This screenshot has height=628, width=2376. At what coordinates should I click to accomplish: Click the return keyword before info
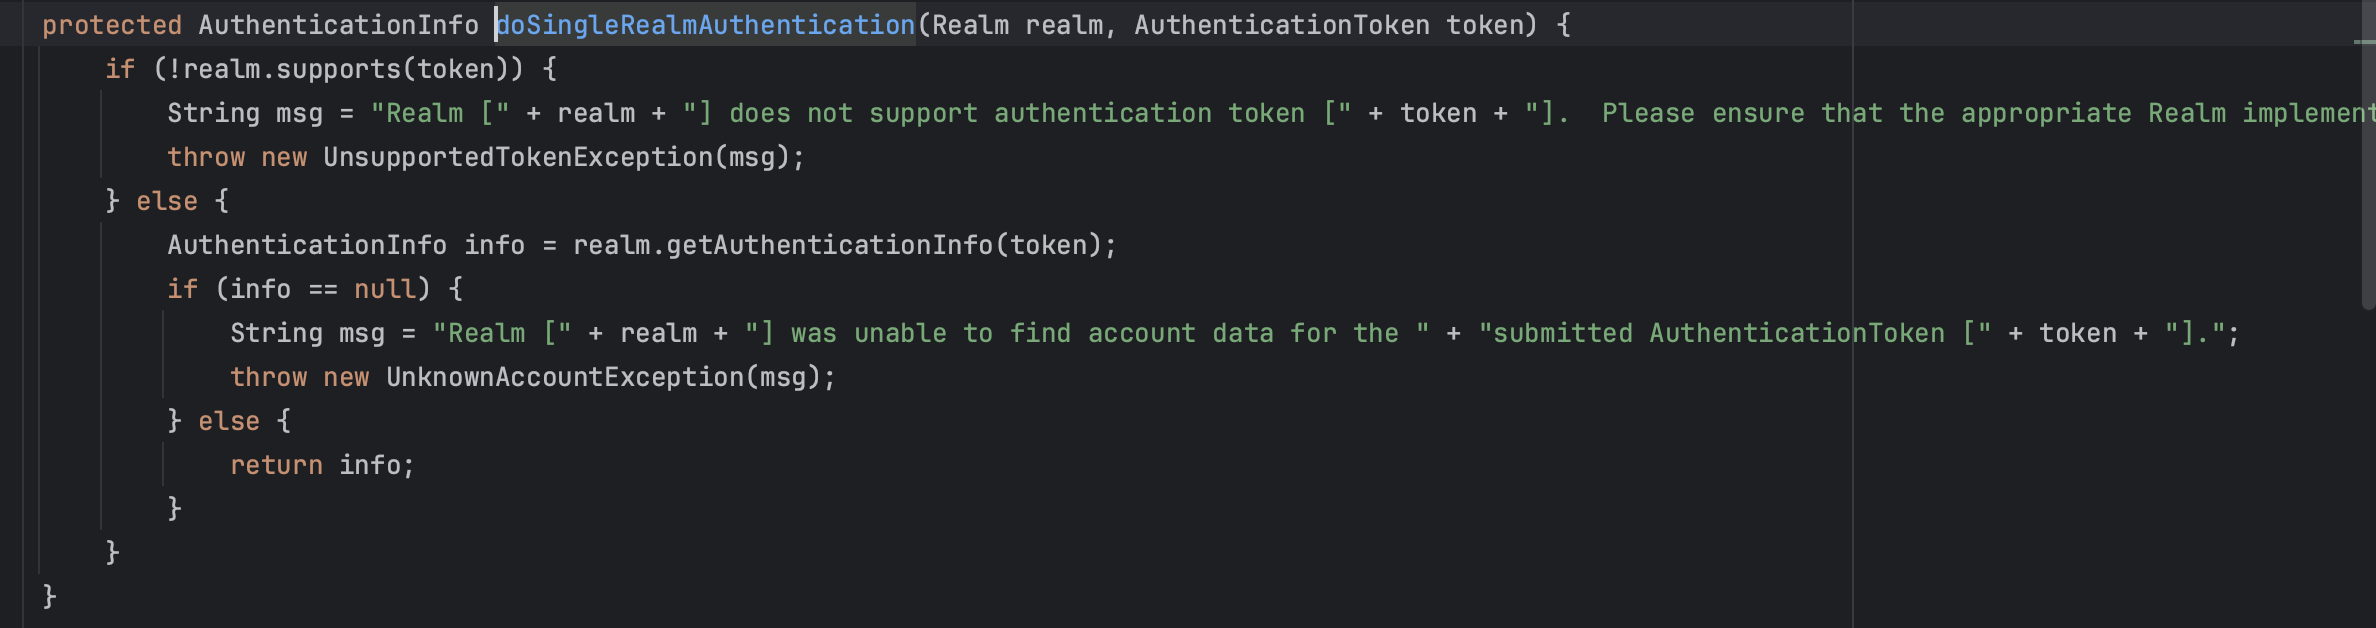coord(276,465)
